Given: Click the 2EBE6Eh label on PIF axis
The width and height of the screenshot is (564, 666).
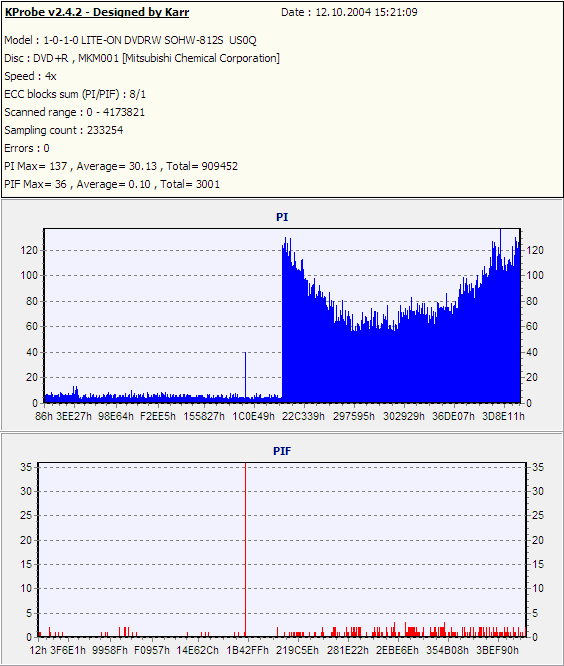Looking at the screenshot, I should pos(398,651).
